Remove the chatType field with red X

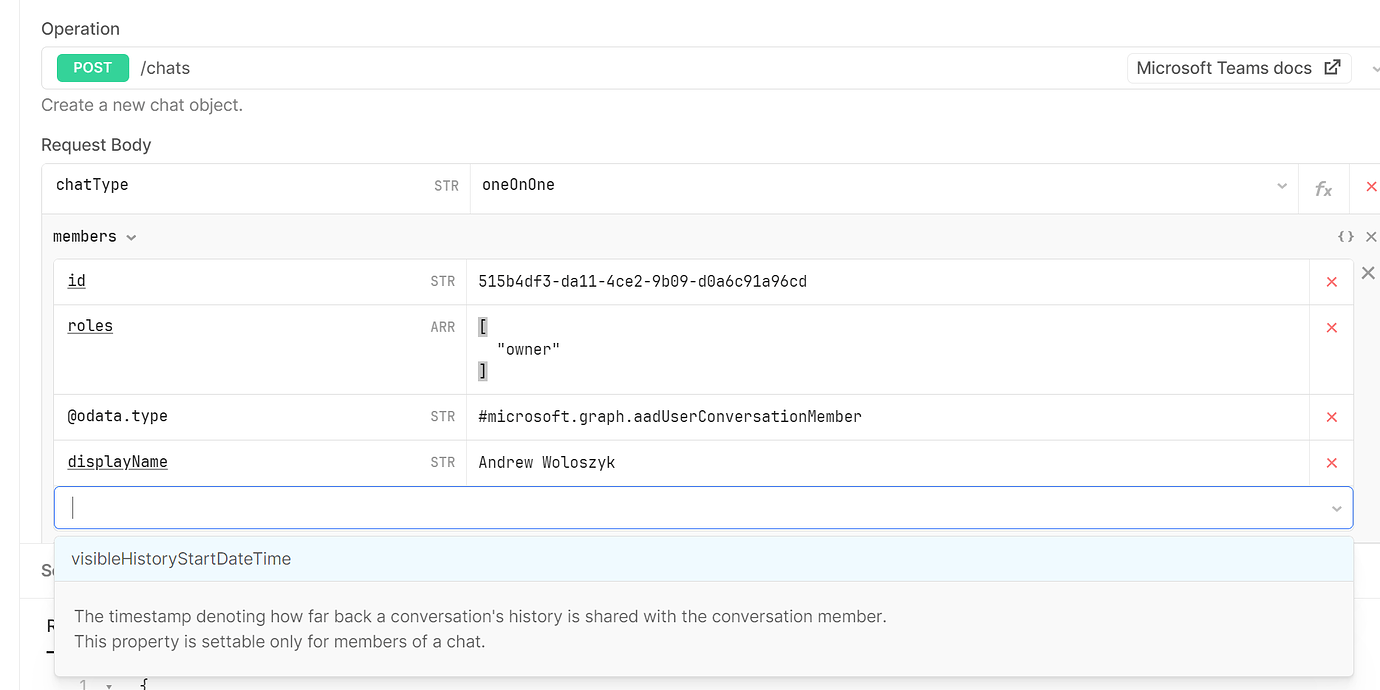[1371, 187]
